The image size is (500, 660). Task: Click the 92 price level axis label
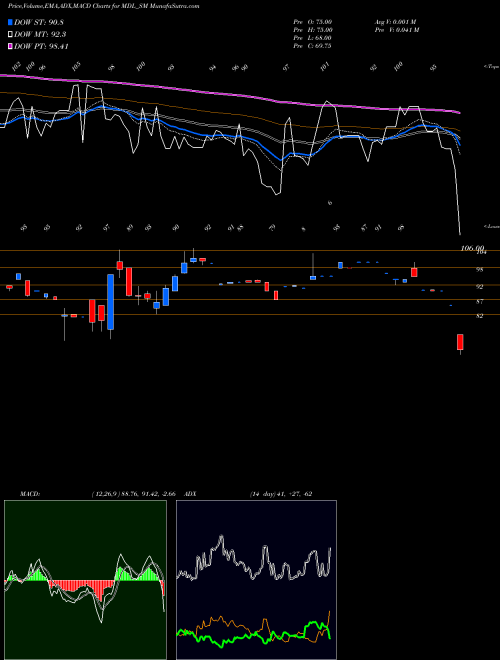(479, 287)
